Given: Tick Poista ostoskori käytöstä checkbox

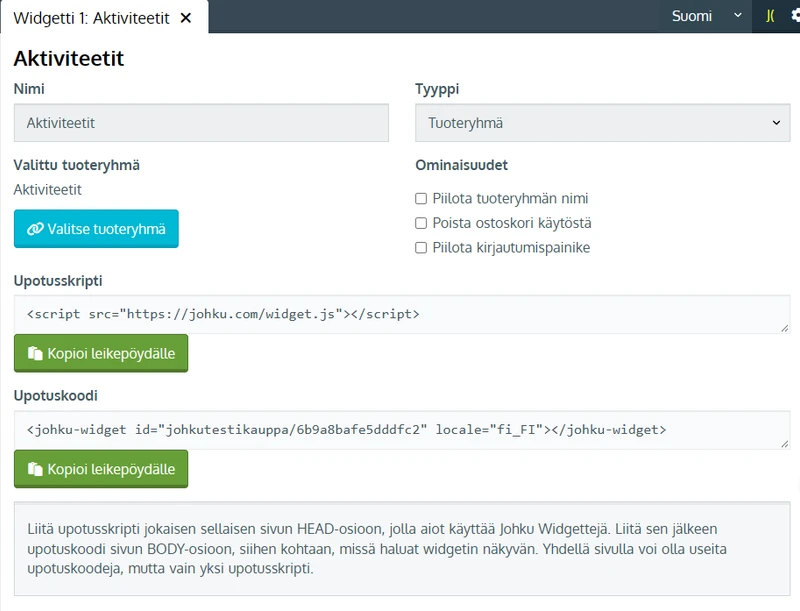Looking at the screenshot, I should (421, 223).
